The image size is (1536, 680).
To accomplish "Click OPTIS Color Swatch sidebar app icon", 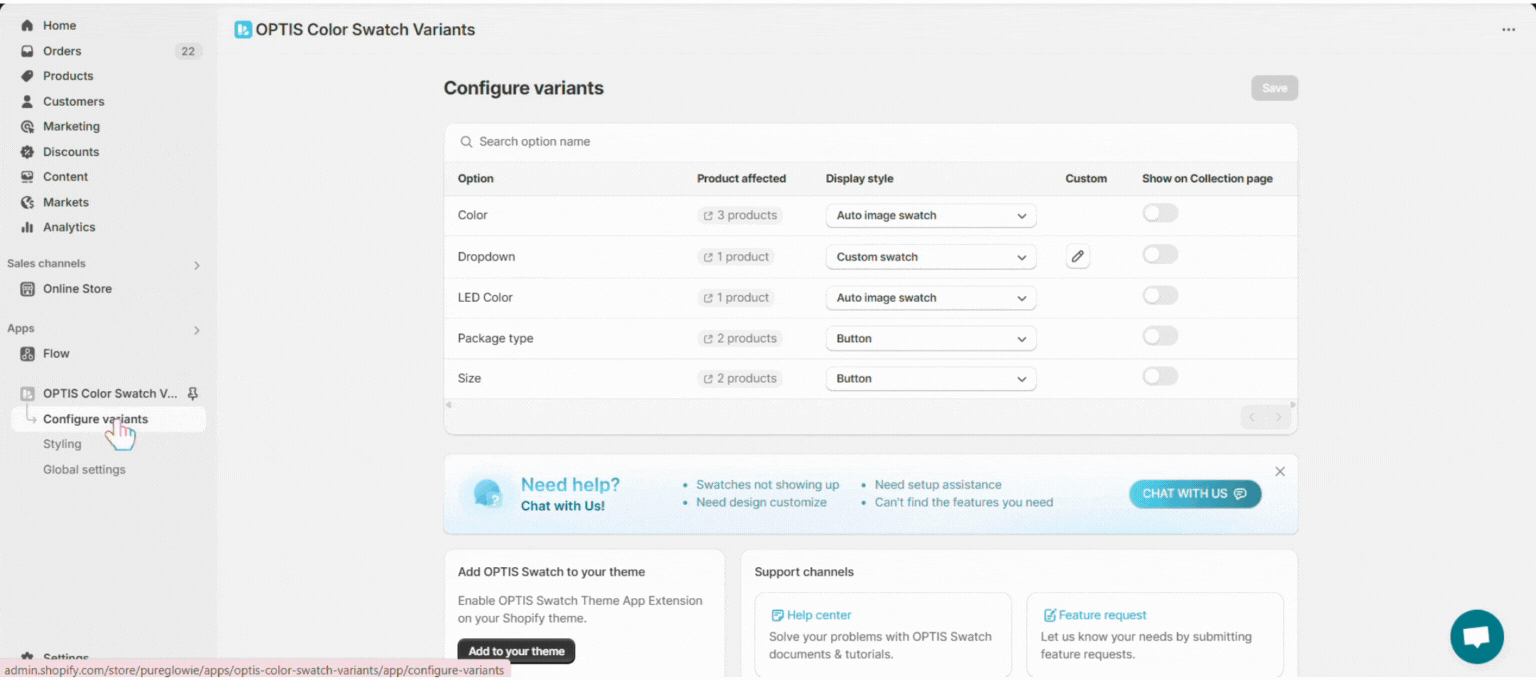I will coord(28,394).
